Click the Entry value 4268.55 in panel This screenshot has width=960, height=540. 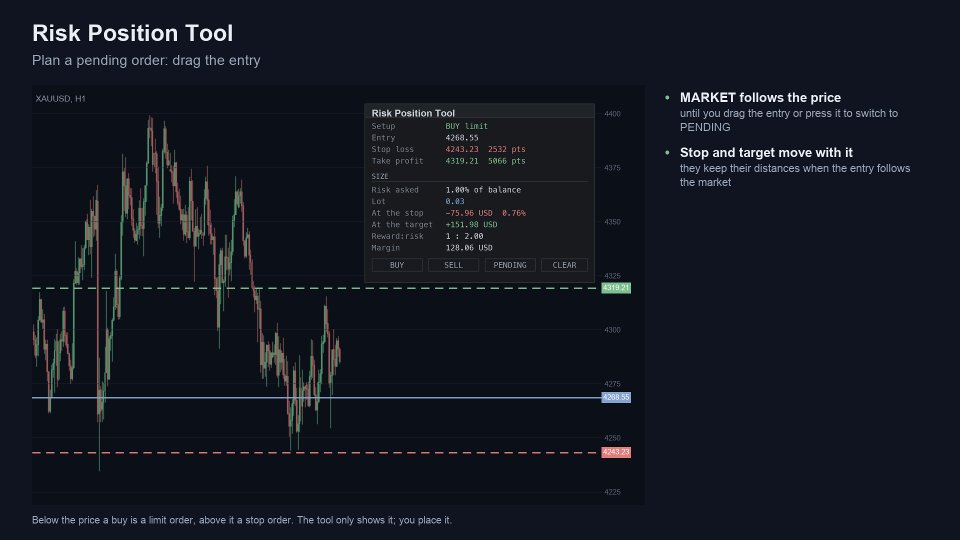(462, 138)
